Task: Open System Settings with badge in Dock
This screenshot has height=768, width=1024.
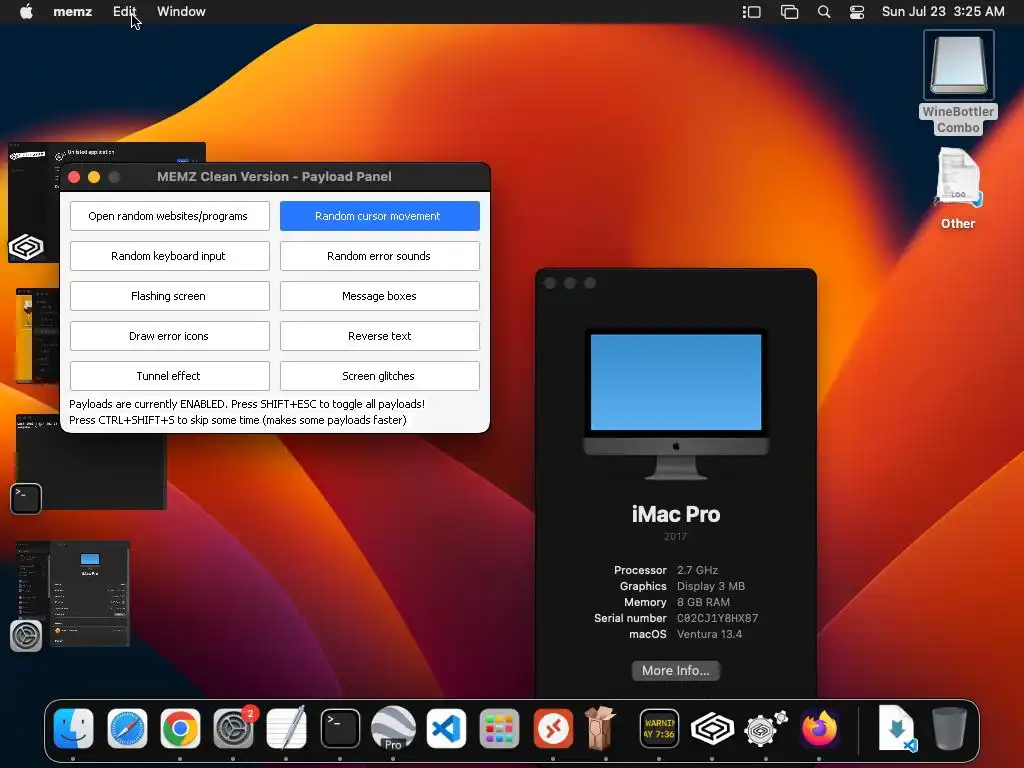Action: 234,728
